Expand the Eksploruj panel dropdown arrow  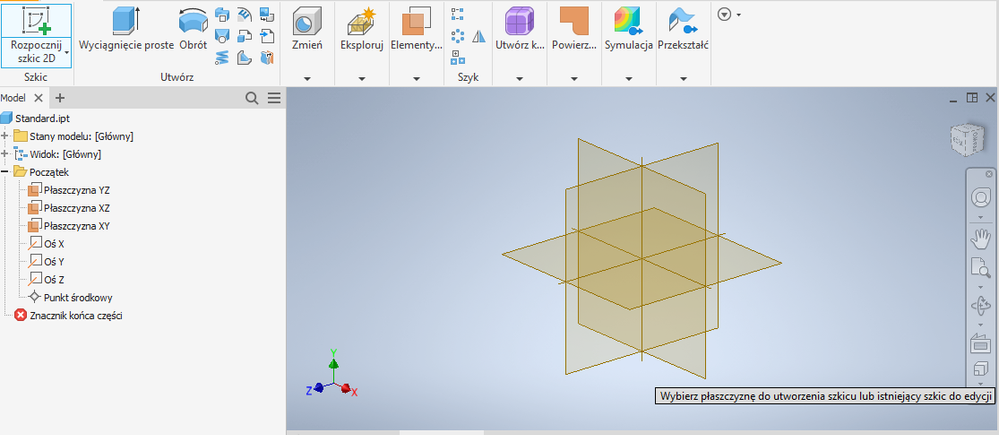361,79
